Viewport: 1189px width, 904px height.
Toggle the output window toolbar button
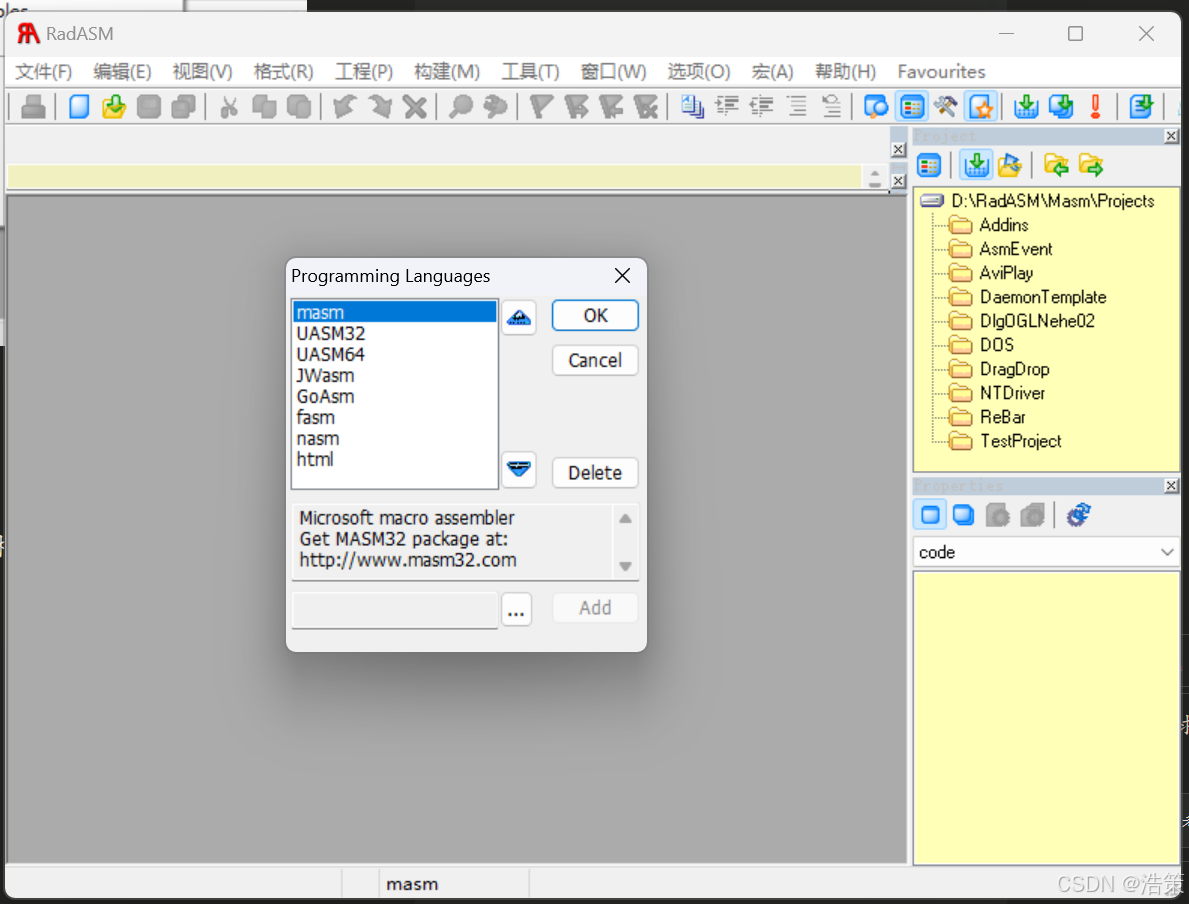coord(876,107)
